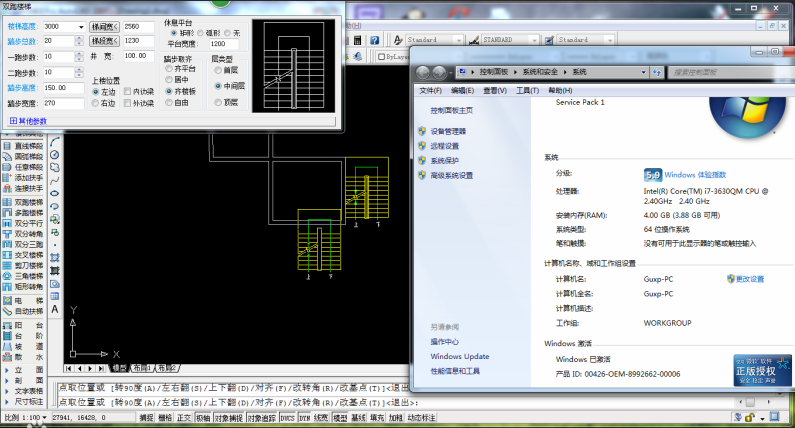Click the 梯间宽< button
This screenshot has width=795, height=428.
[104, 26]
